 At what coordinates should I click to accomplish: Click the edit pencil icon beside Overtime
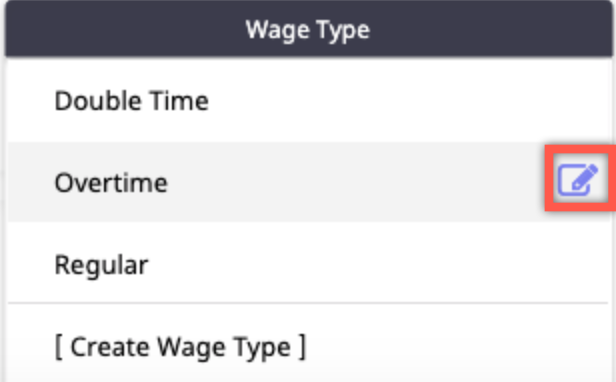tap(578, 180)
